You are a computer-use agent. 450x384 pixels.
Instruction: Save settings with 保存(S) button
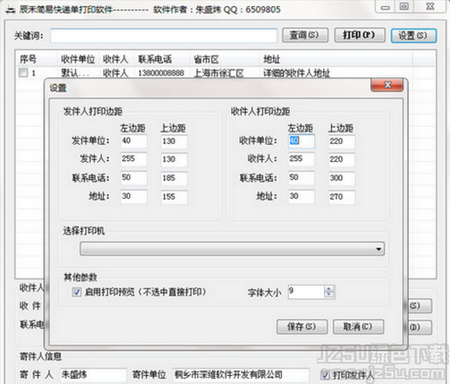click(x=302, y=327)
